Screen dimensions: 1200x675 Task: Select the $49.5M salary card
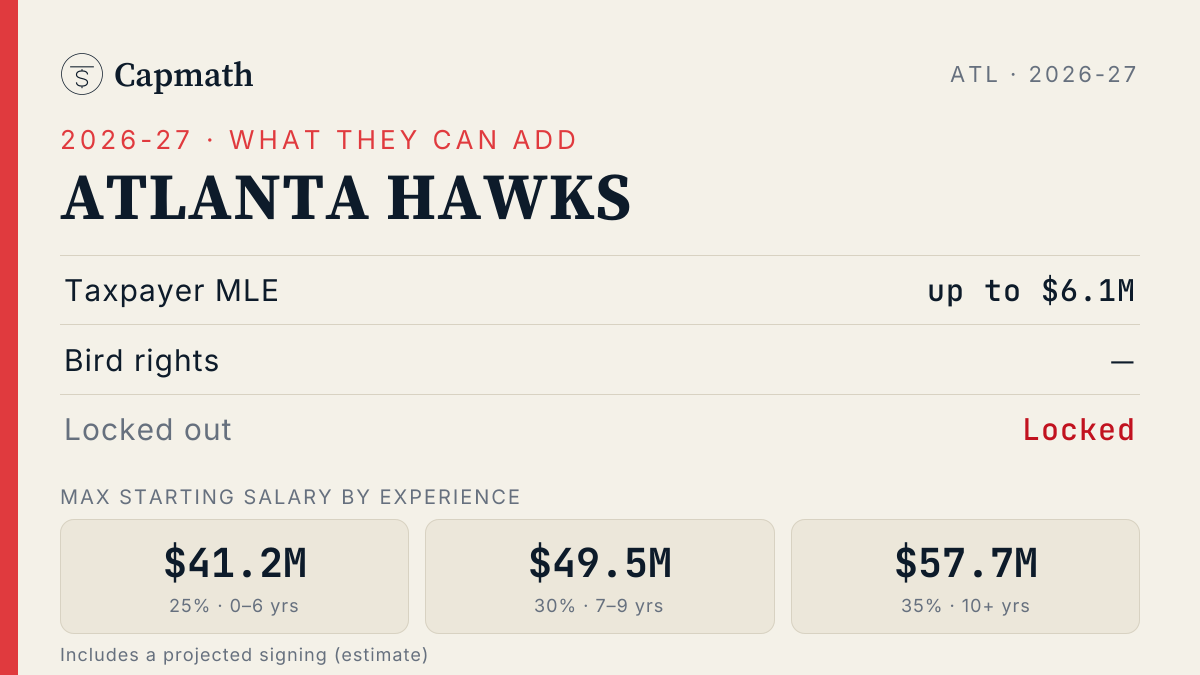(x=600, y=576)
